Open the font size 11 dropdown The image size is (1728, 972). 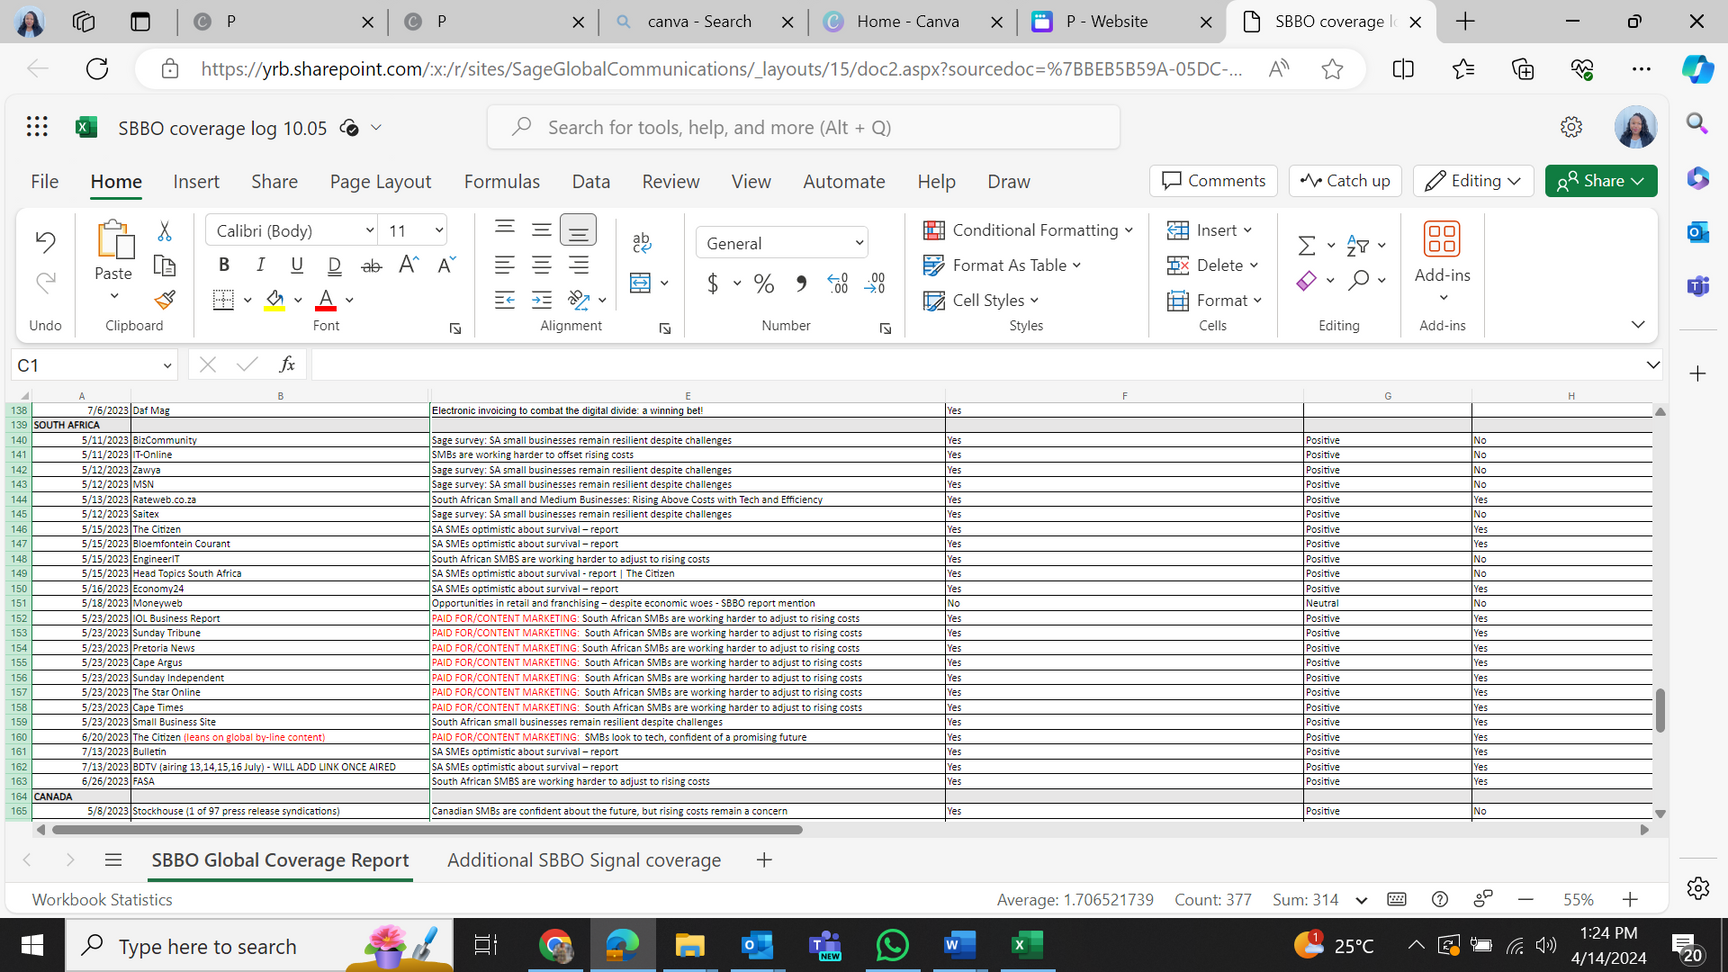[438, 231]
